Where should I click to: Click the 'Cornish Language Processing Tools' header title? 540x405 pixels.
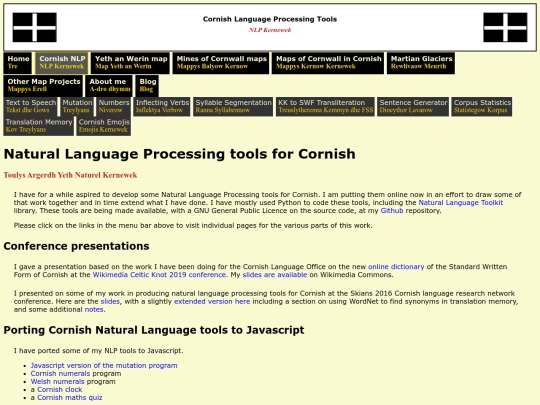(270, 19)
